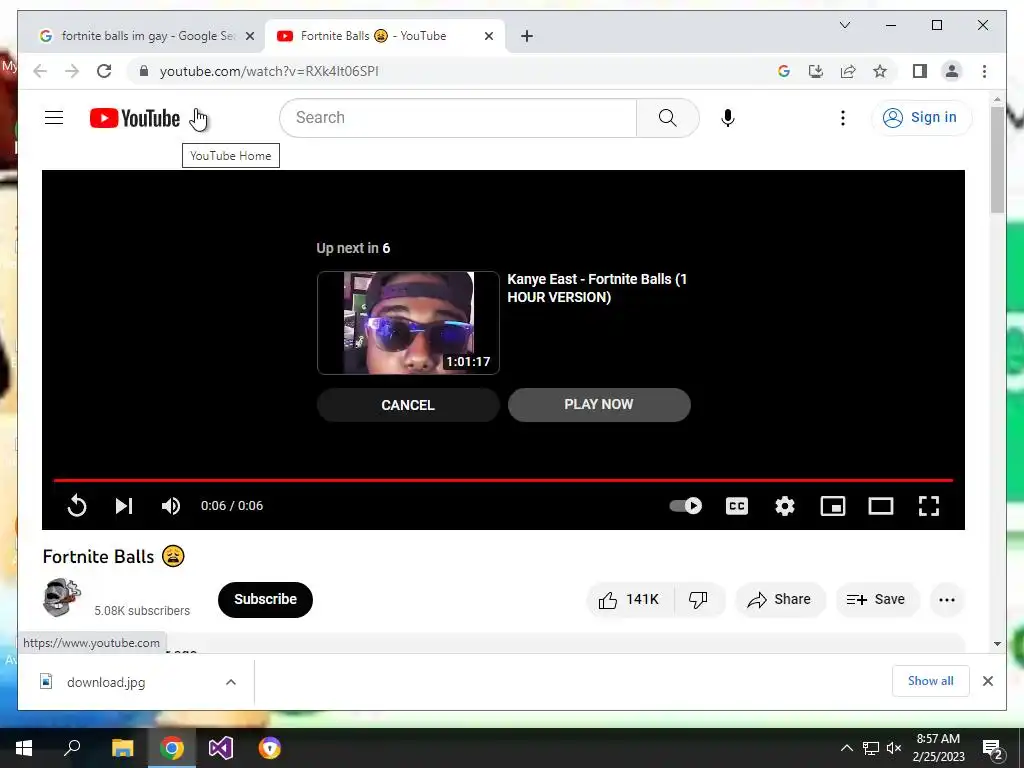Open the Windows Start menu
This screenshot has width=1024, height=768.
[24, 748]
